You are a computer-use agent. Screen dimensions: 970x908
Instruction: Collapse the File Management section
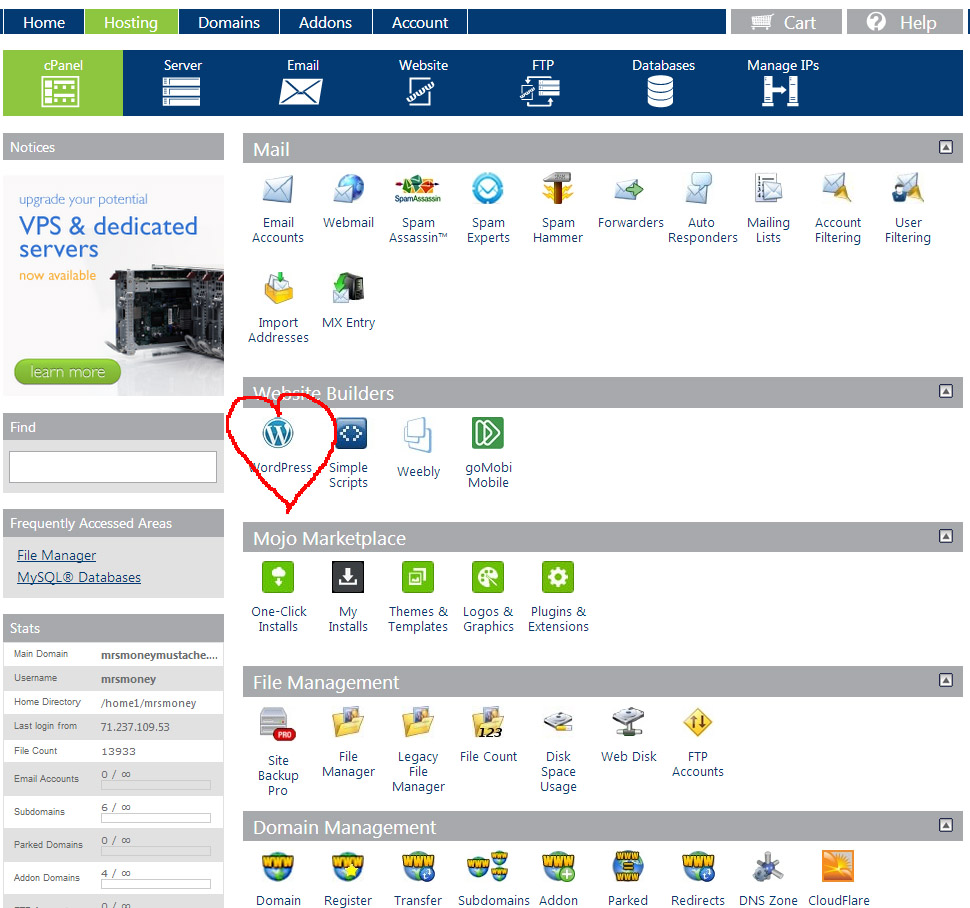(x=945, y=681)
